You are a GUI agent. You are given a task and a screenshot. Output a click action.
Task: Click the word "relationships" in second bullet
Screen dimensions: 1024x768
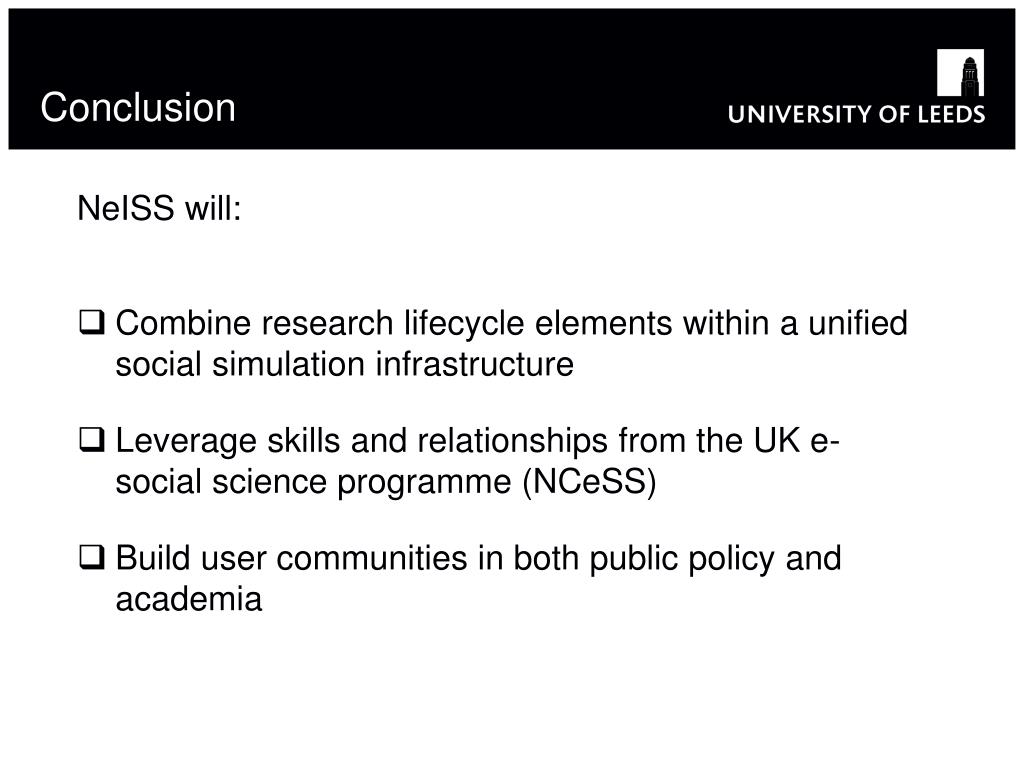[513, 441]
